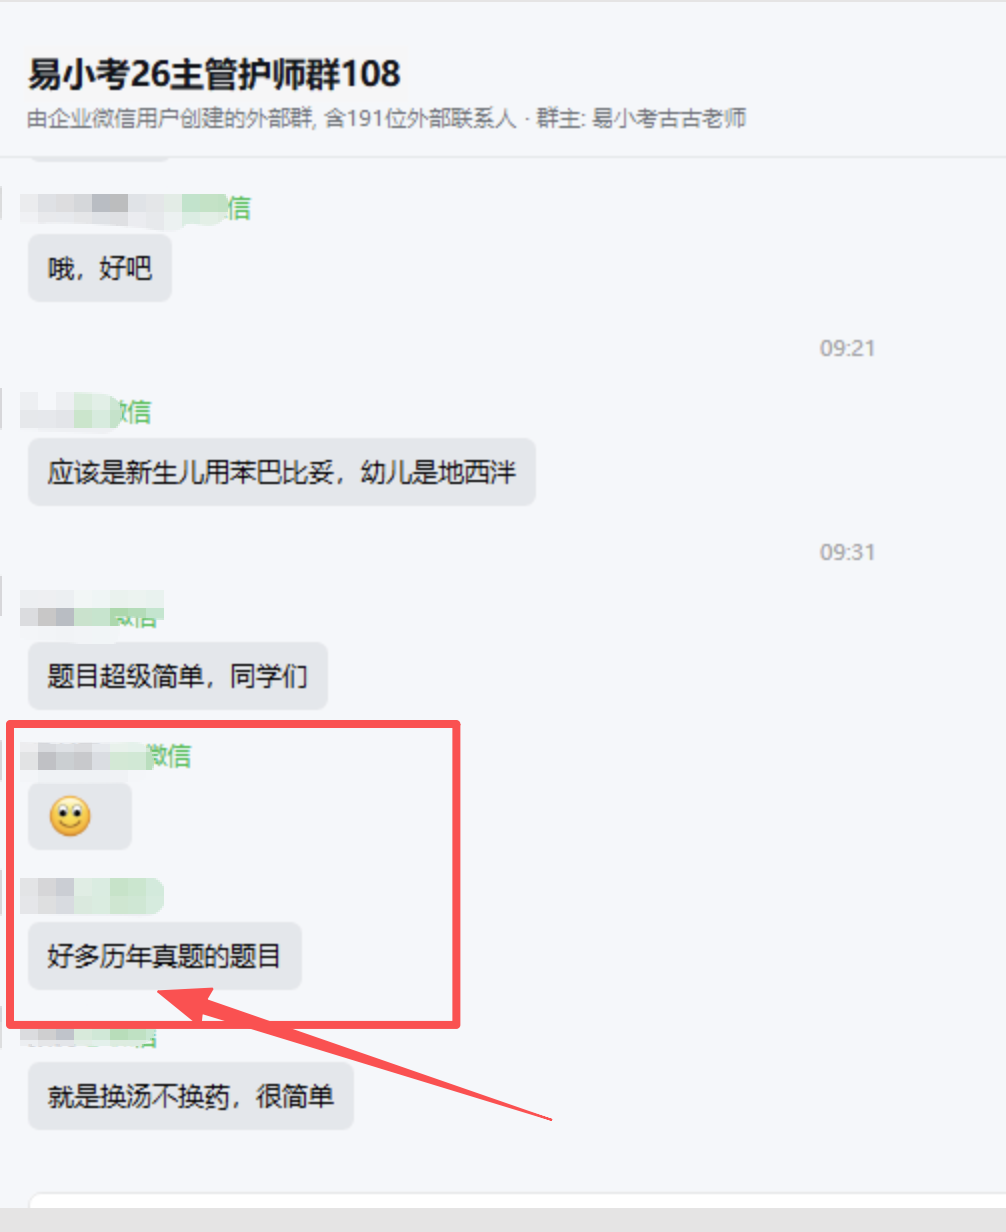
Task: Select the message bubble 哦，好吧
Action: coord(100,268)
